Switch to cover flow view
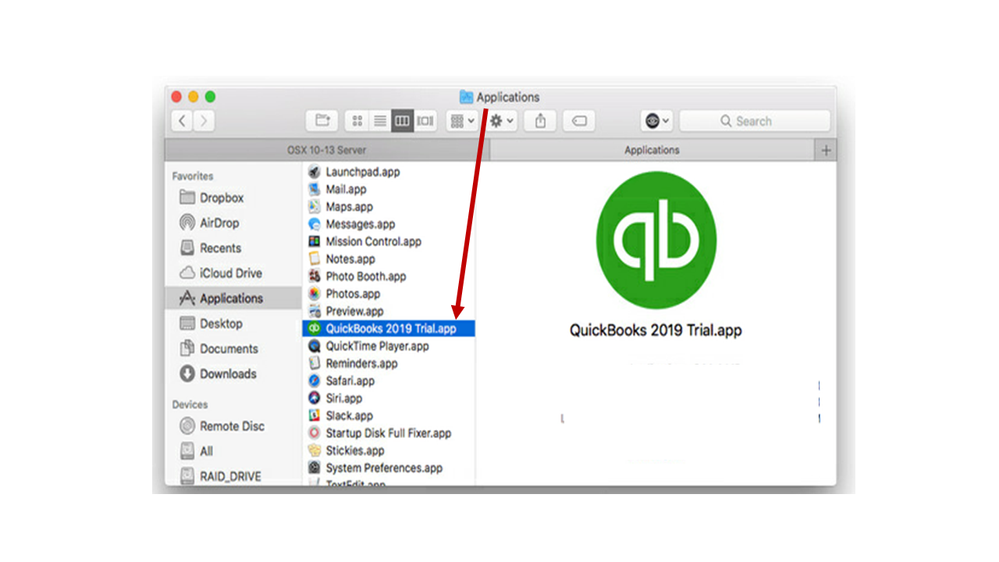 coord(425,120)
